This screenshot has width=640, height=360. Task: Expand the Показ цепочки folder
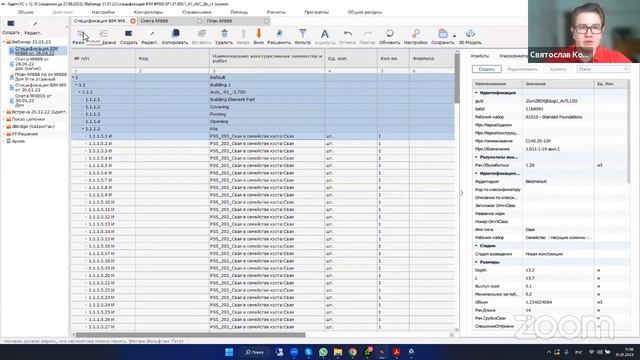[4, 119]
